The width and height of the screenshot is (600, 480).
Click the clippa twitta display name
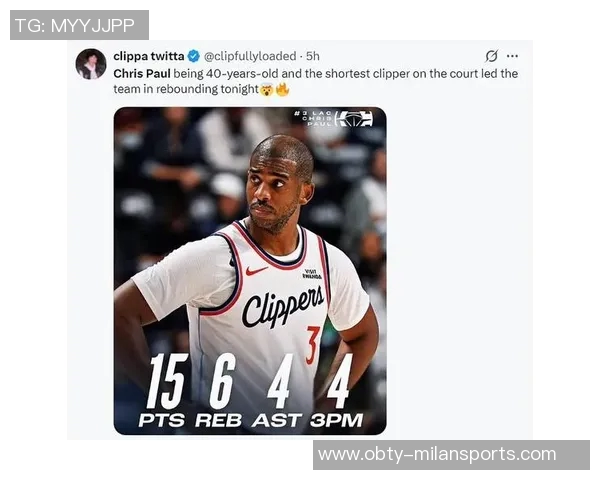148,56
